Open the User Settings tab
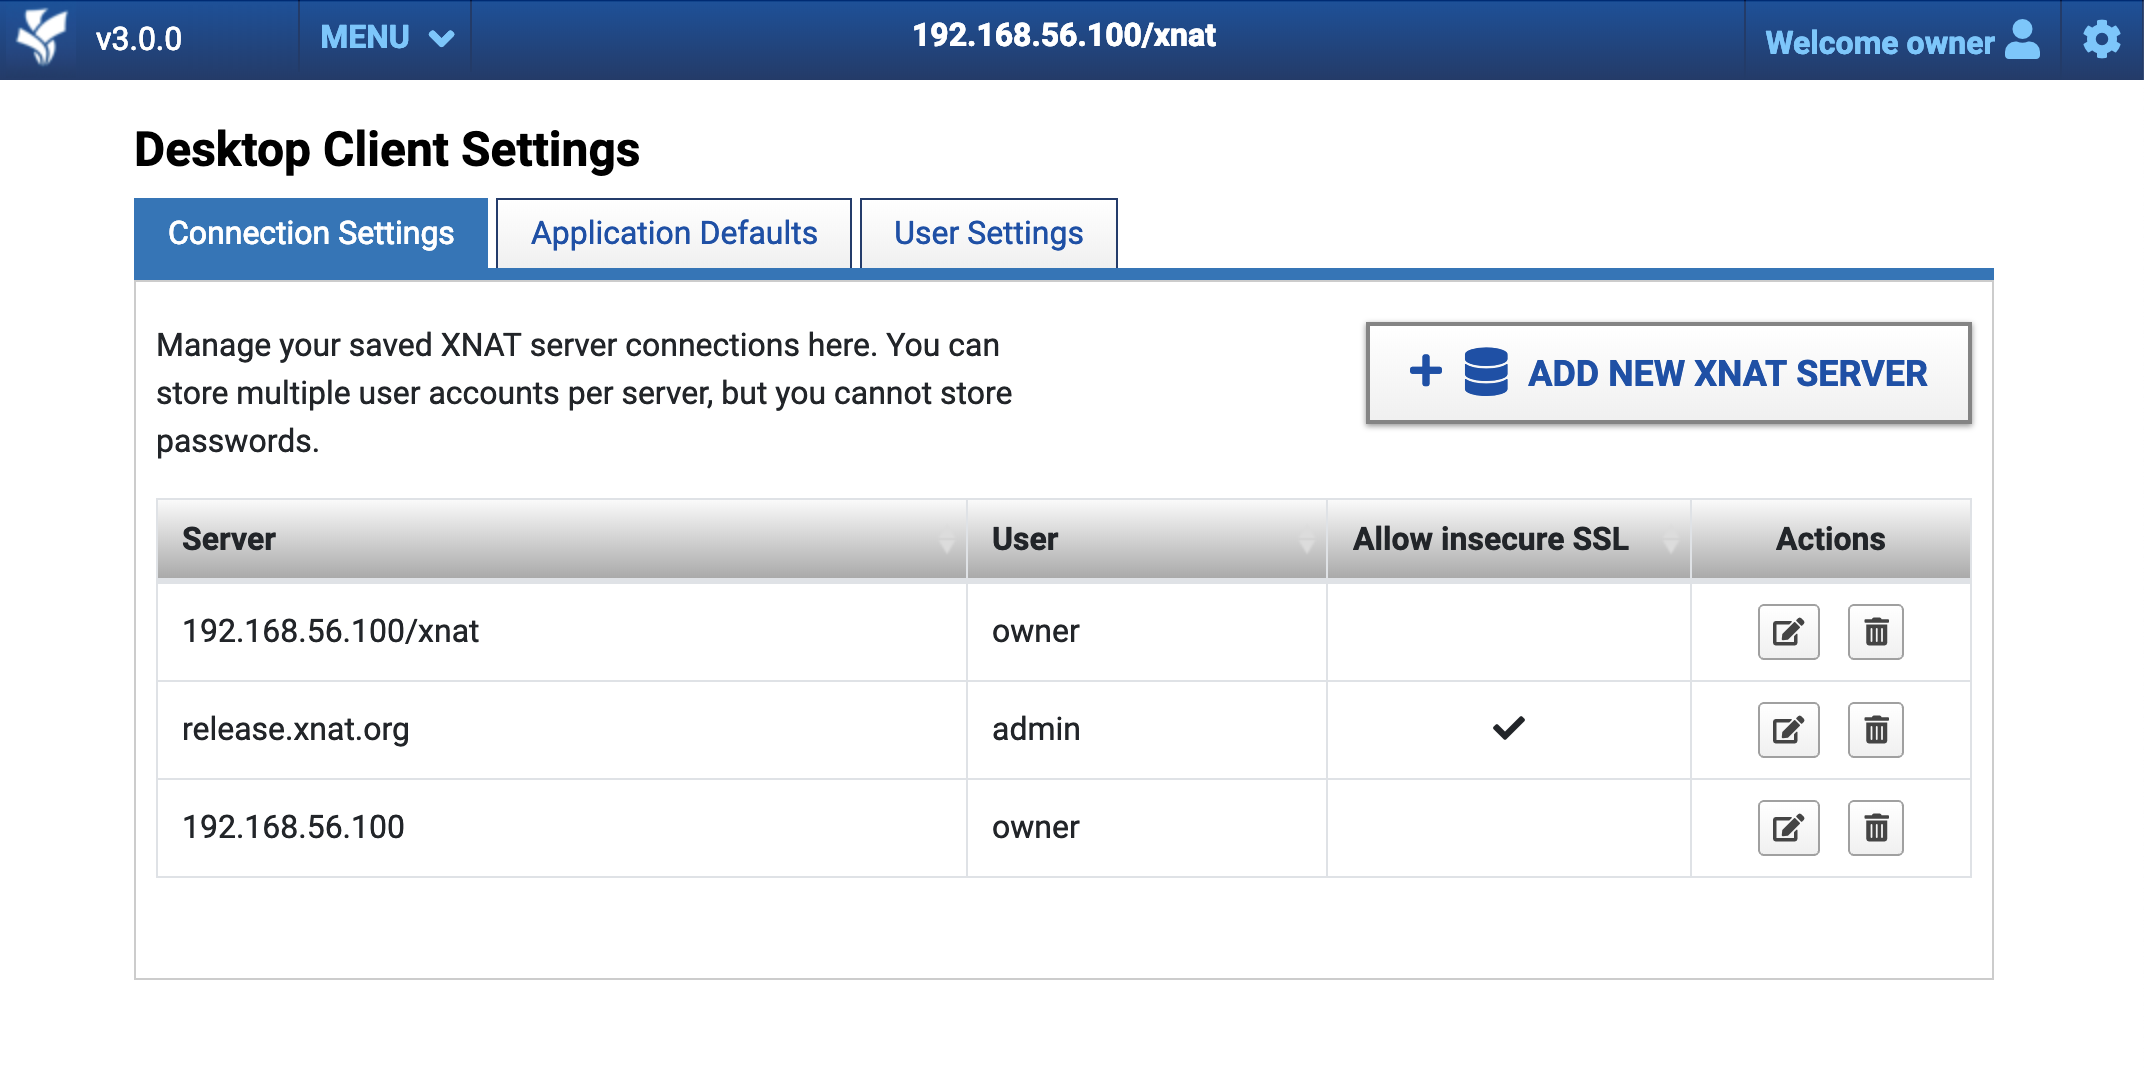Screen dimensions: 2144x1068 (988, 233)
